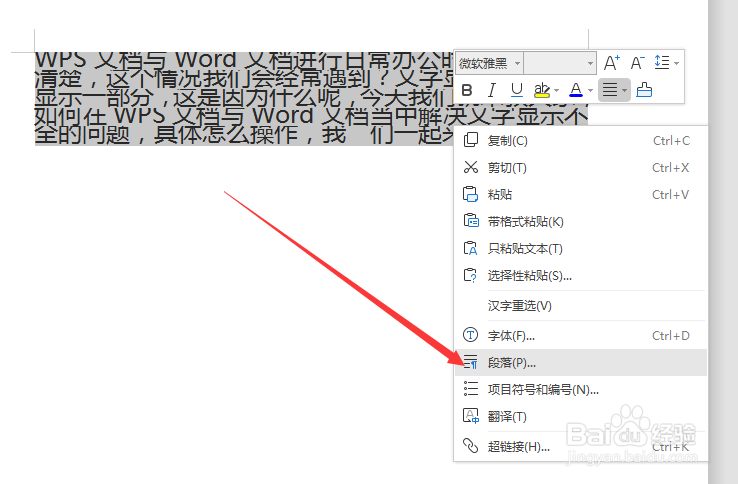Viewport: 738px width, 484px height.
Task: Apply the font color A button
Action: coord(576,90)
